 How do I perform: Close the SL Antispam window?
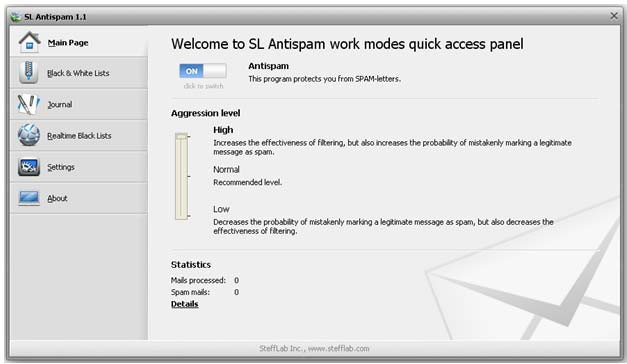coord(614,16)
